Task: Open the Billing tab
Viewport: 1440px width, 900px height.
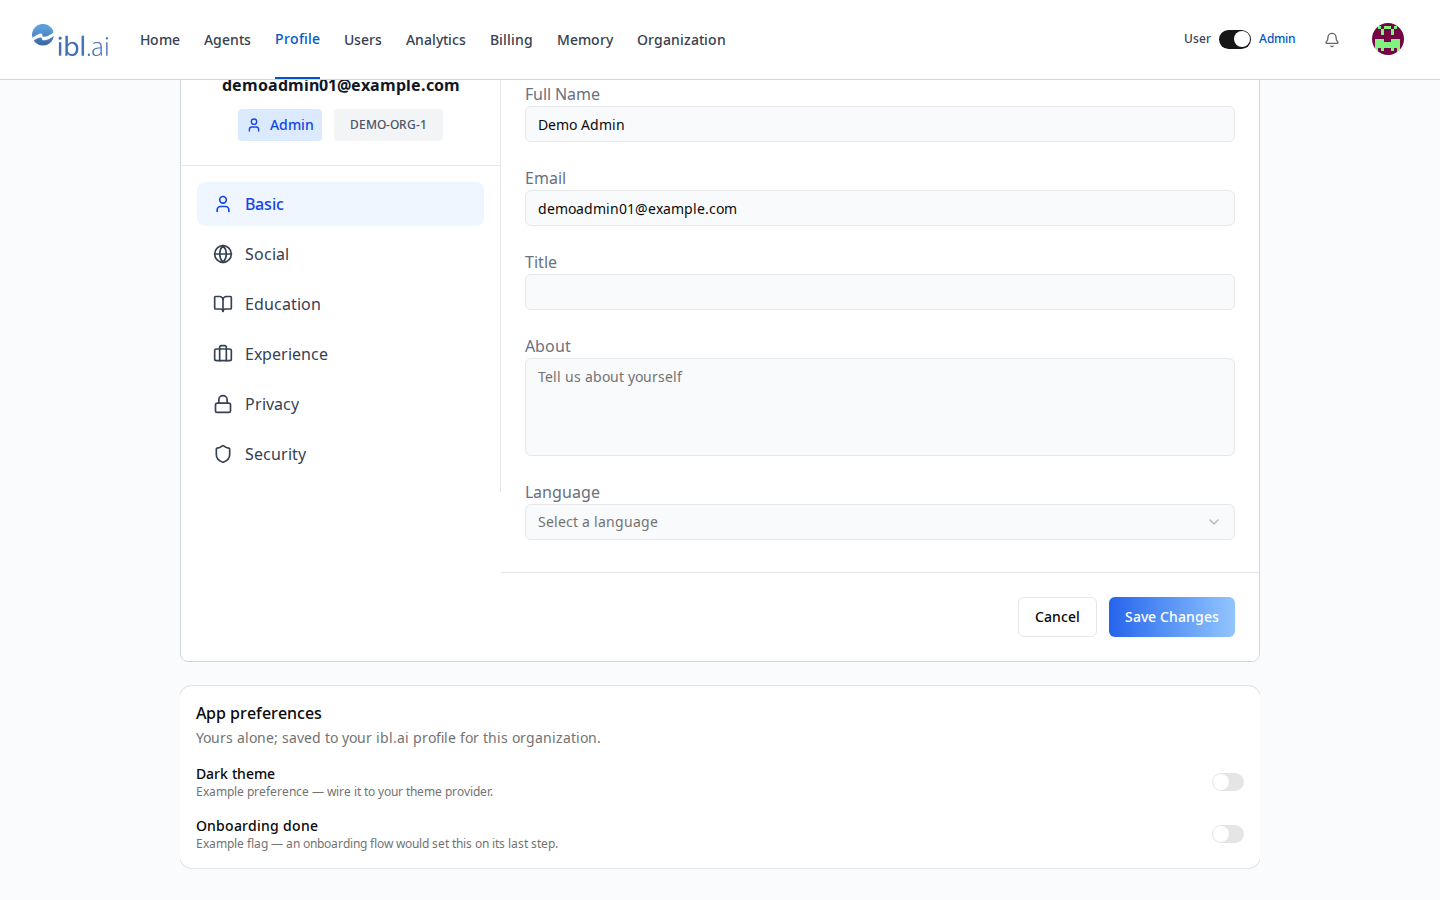Action: (511, 40)
